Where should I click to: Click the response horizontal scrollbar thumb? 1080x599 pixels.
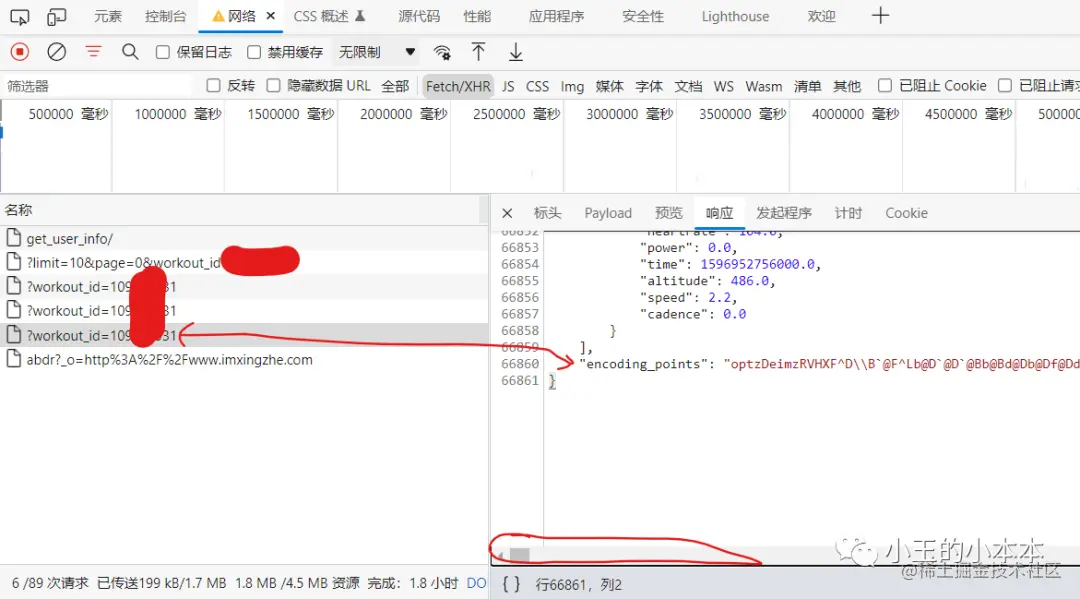point(519,555)
